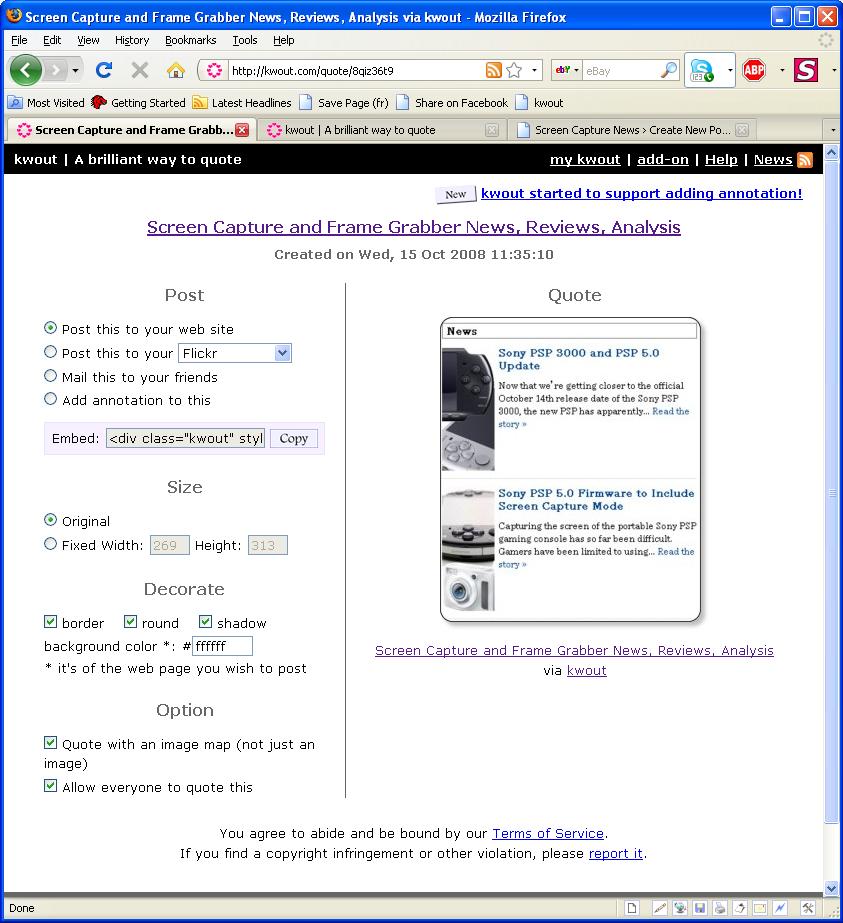The width and height of the screenshot is (843, 923).
Task: Click the search magnifier in eBay box
Action: point(668,71)
